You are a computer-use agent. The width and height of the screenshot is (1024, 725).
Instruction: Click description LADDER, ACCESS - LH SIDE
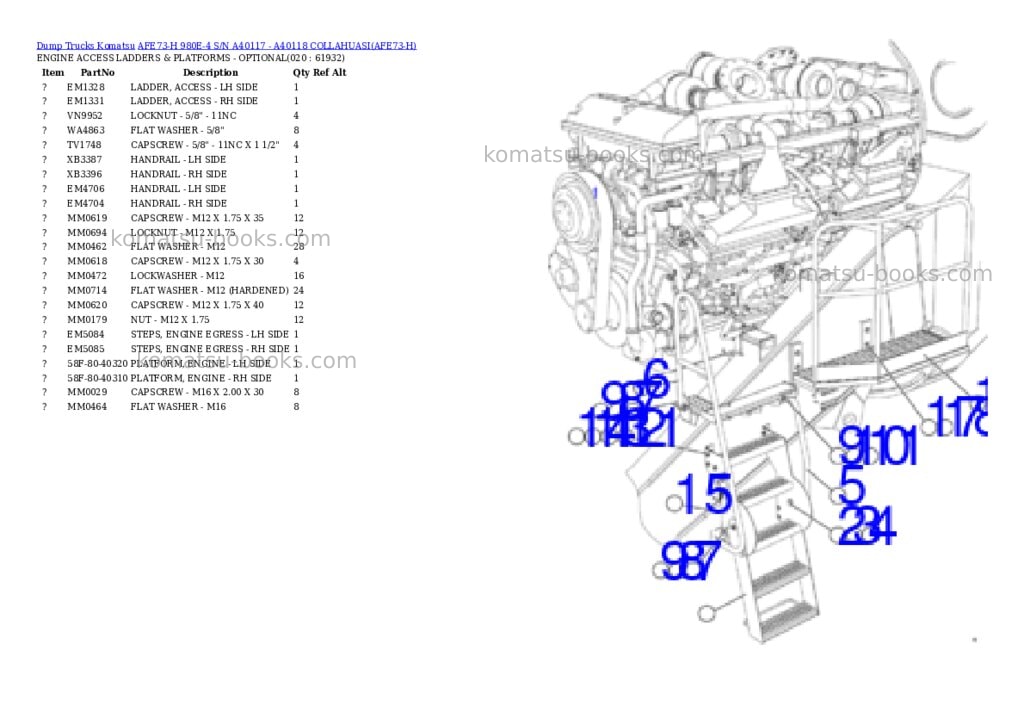pos(194,87)
